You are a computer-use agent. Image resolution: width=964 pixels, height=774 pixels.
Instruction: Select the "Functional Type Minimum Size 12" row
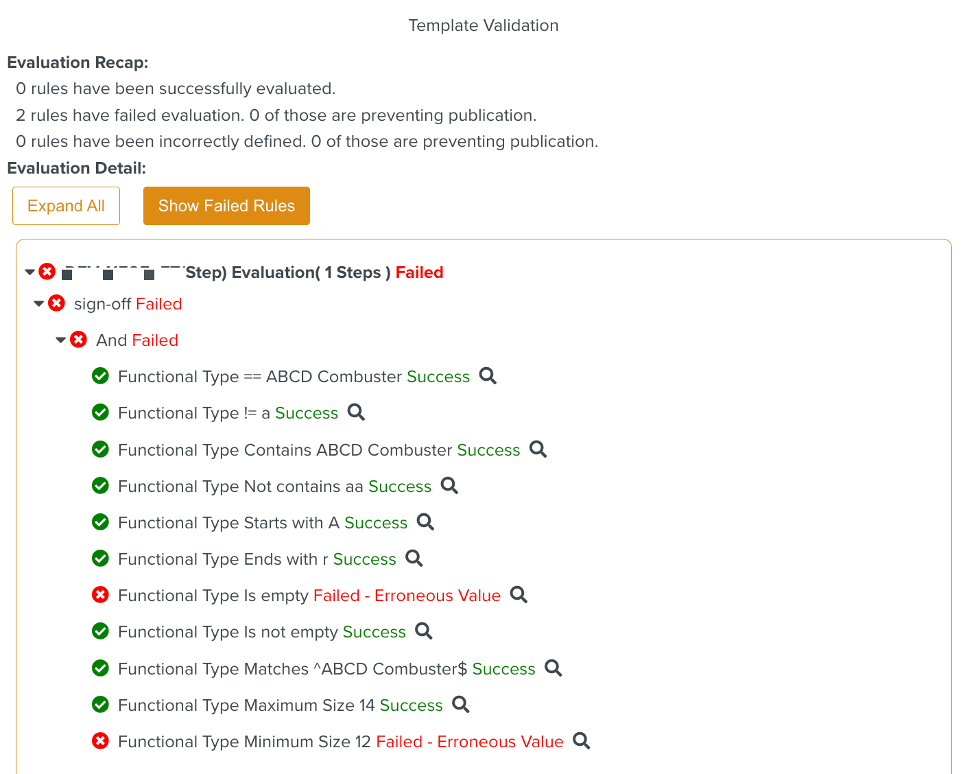(x=245, y=742)
